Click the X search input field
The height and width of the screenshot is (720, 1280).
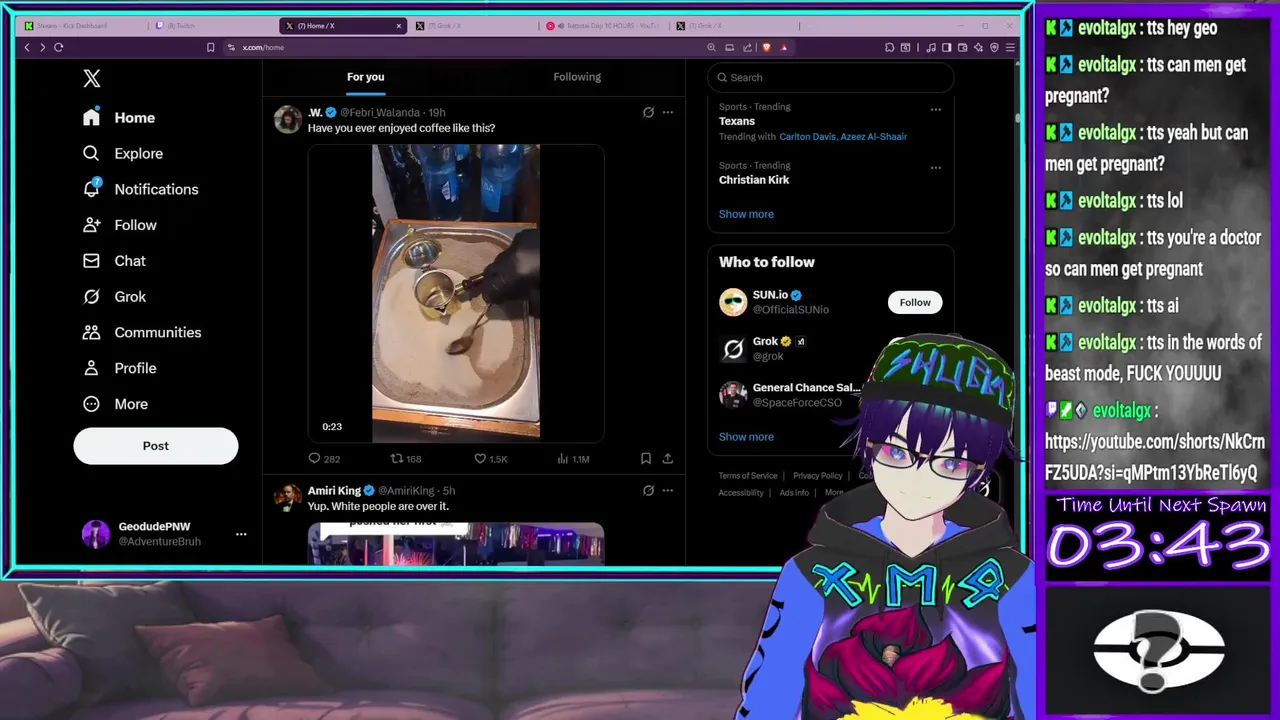831,77
